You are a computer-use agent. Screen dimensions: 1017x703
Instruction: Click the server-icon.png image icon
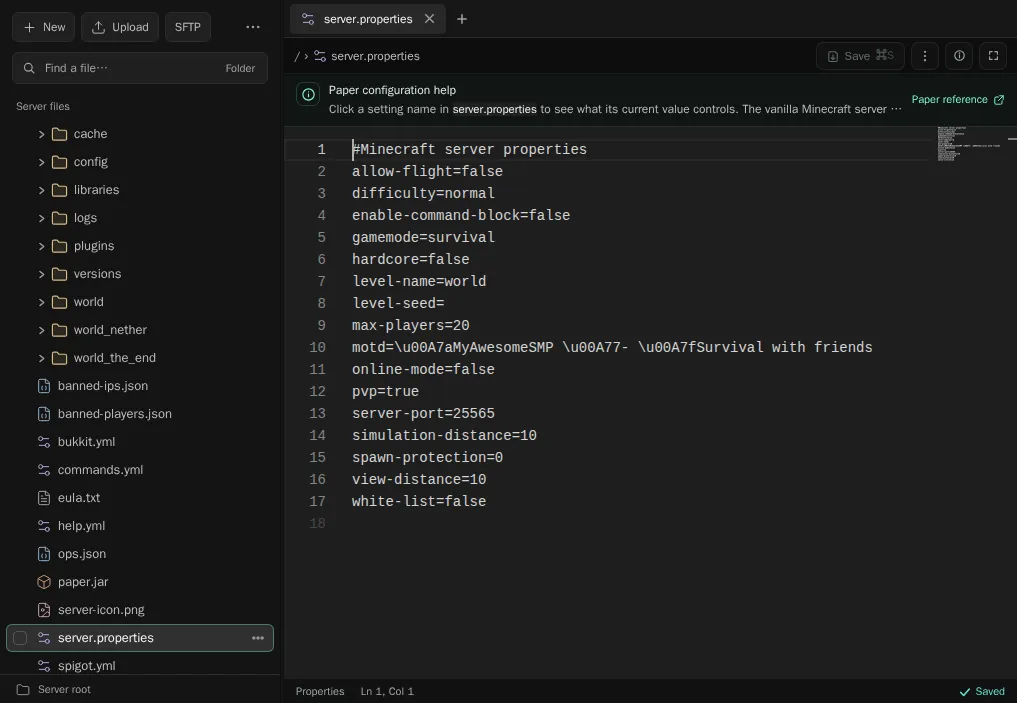click(x=43, y=610)
